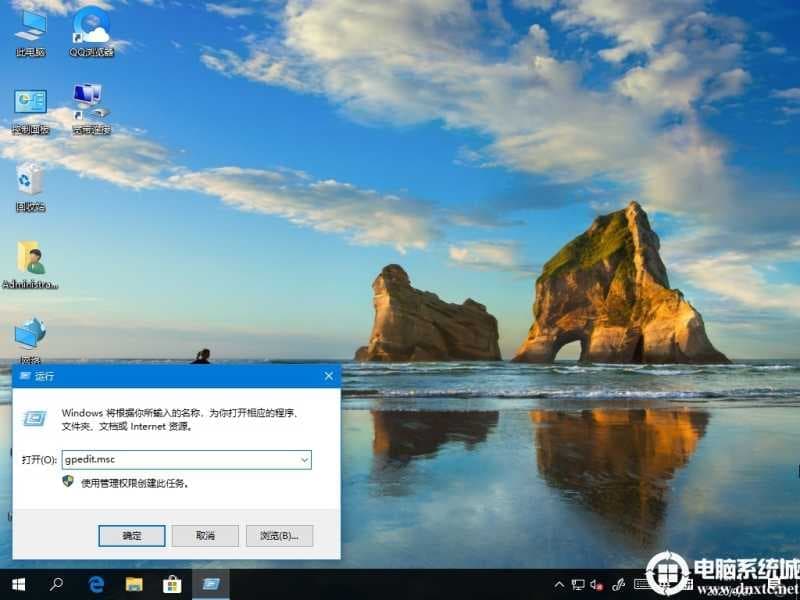Click 取消 to dismiss the Run dialog

(204, 536)
